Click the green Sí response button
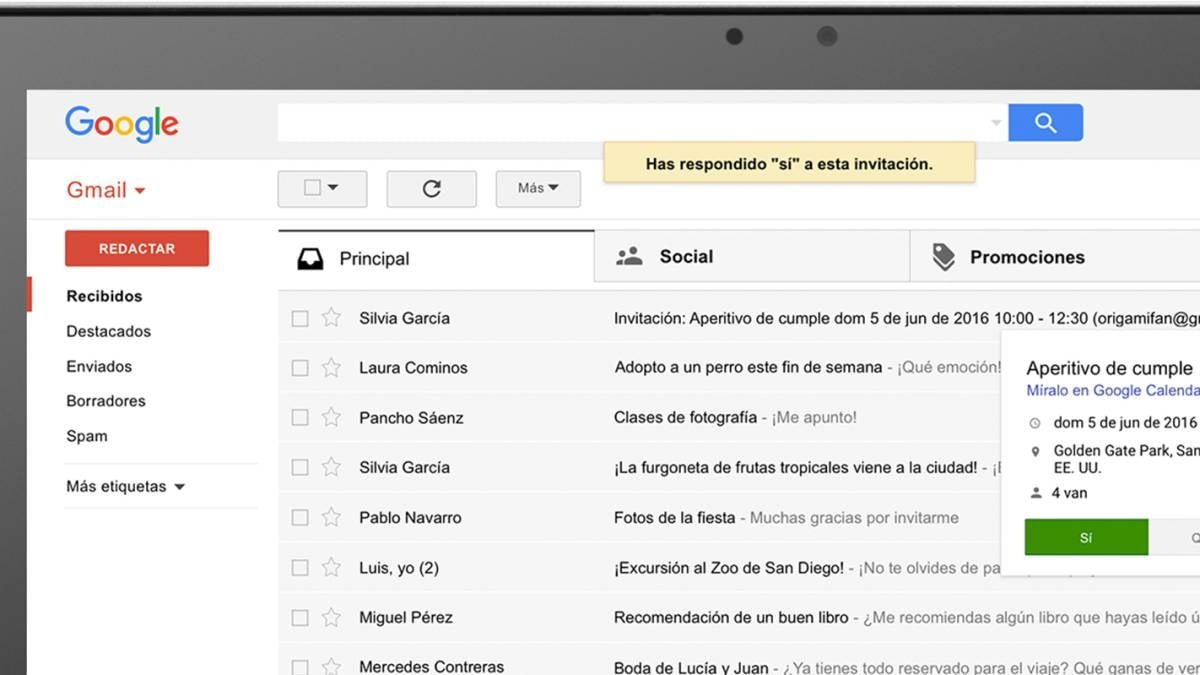 point(1086,538)
